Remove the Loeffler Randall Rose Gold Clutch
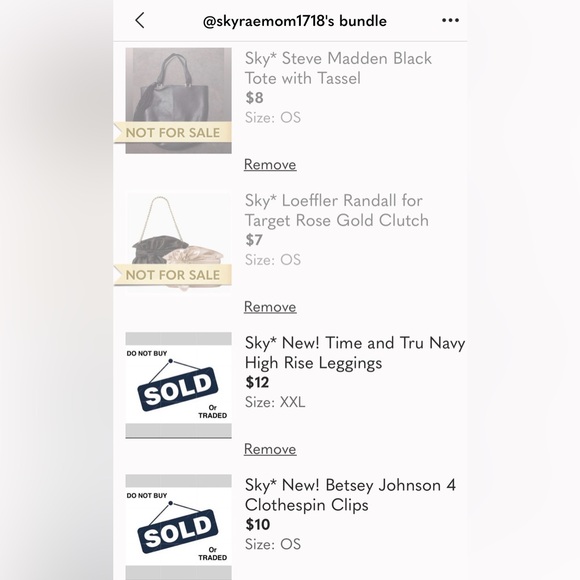 pyautogui.click(x=270, y=307)
